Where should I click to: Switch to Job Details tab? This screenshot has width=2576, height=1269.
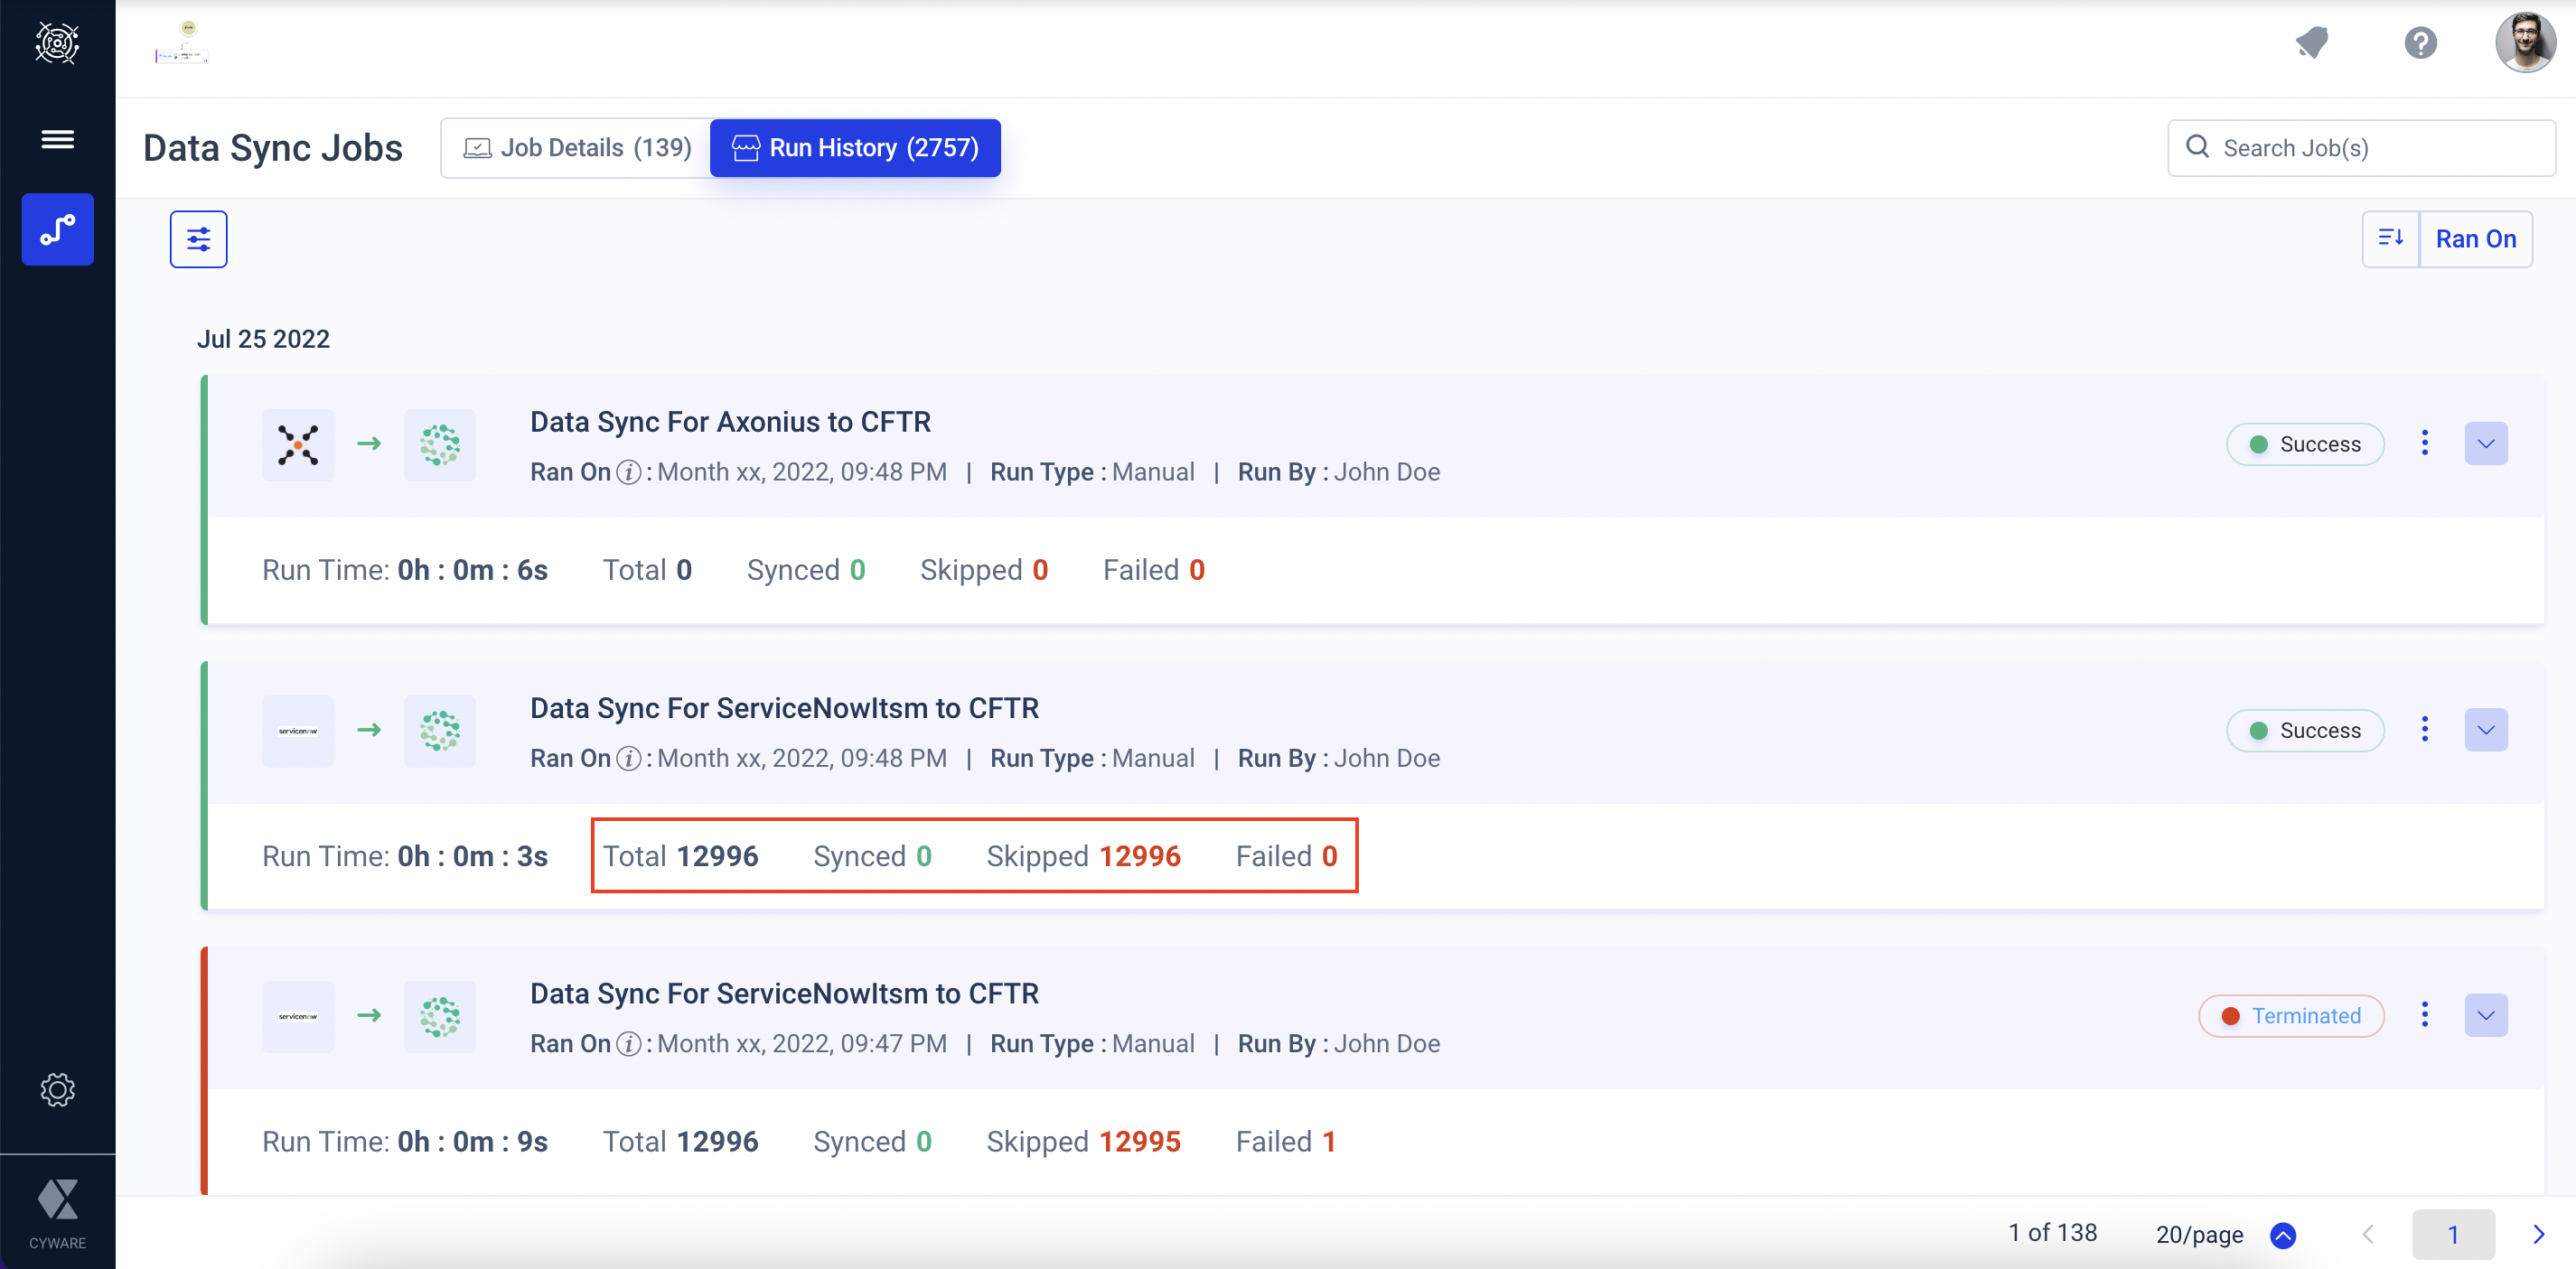click(577, 148)
